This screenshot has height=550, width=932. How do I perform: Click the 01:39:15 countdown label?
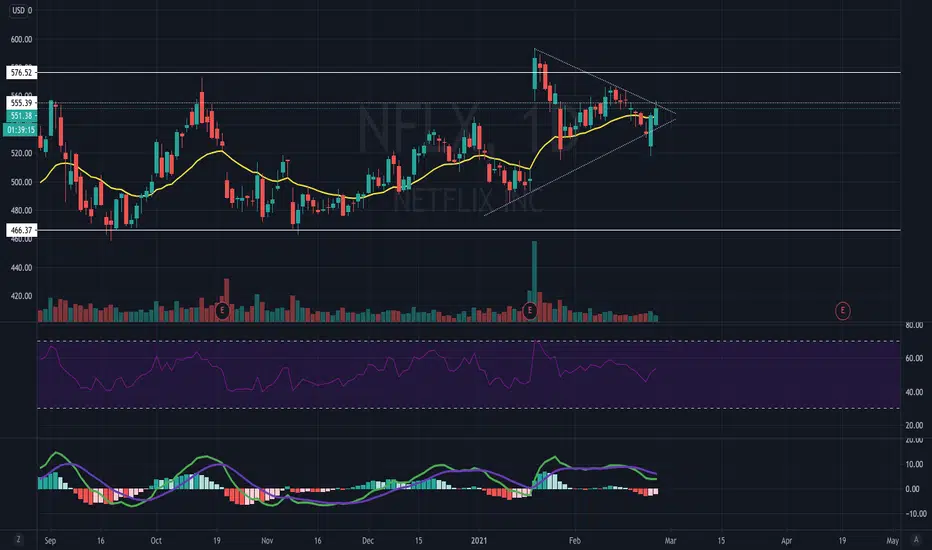click(21, 130)
